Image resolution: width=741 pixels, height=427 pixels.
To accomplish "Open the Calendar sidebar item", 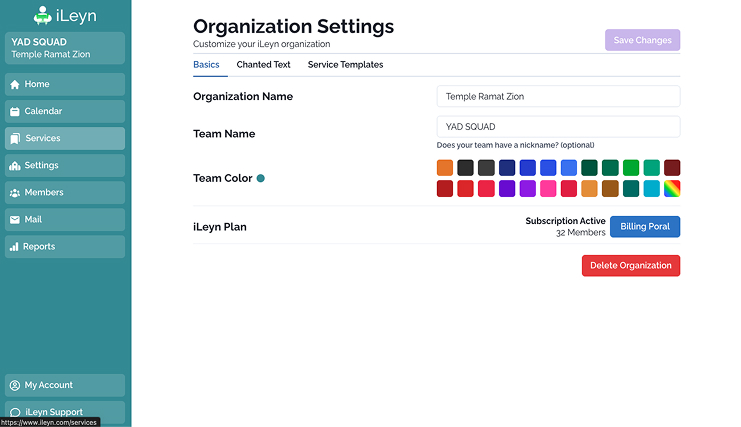I will [x=65, y=111].
